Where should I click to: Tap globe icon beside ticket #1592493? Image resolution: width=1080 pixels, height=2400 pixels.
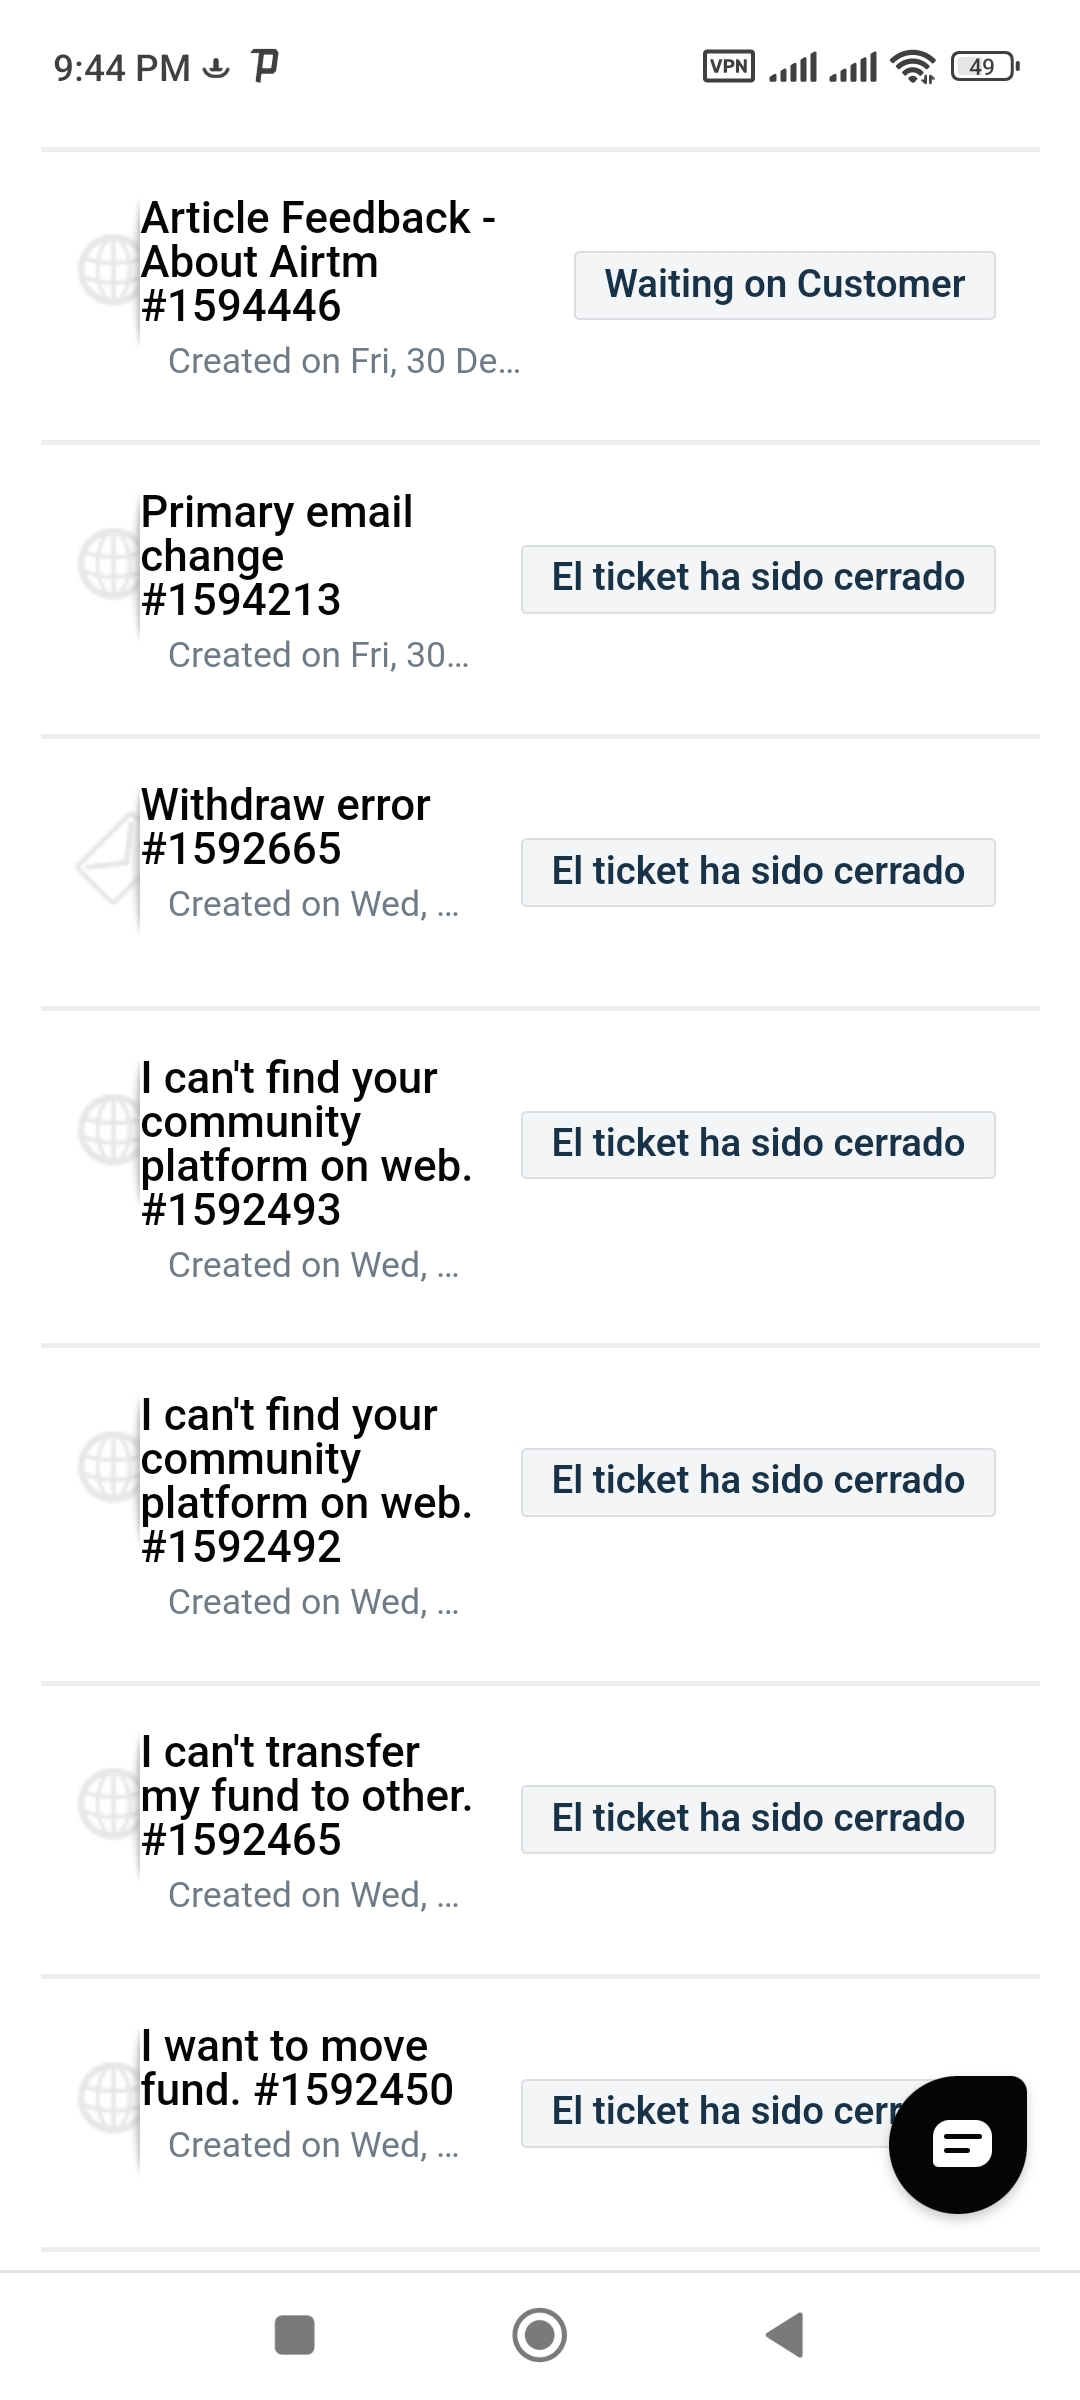point(108,1130)
